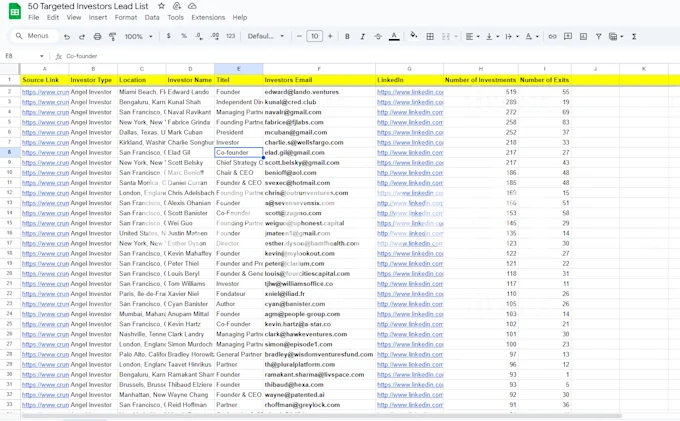The width and height of the screenshot is (680, 421).
Task: Click the print icon
Action: (x=97, y=37)
